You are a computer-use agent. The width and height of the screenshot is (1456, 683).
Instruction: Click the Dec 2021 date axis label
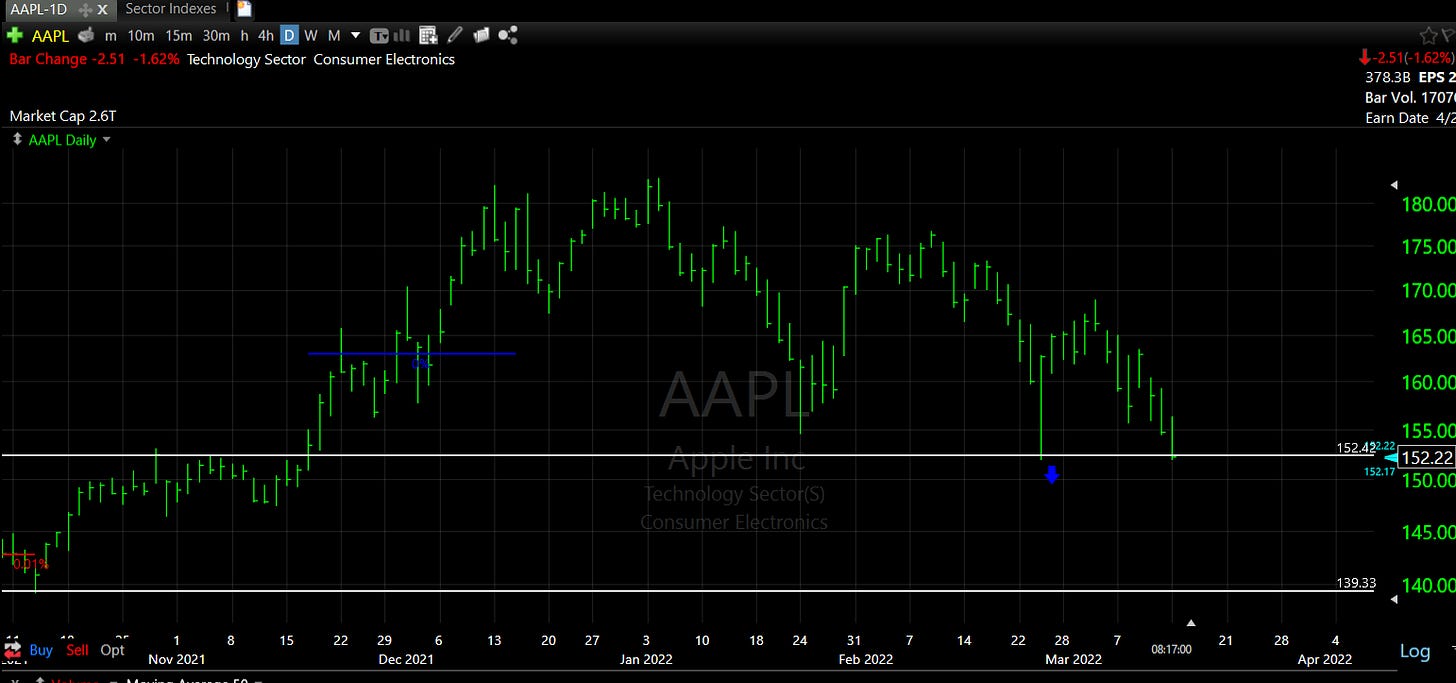407,659
